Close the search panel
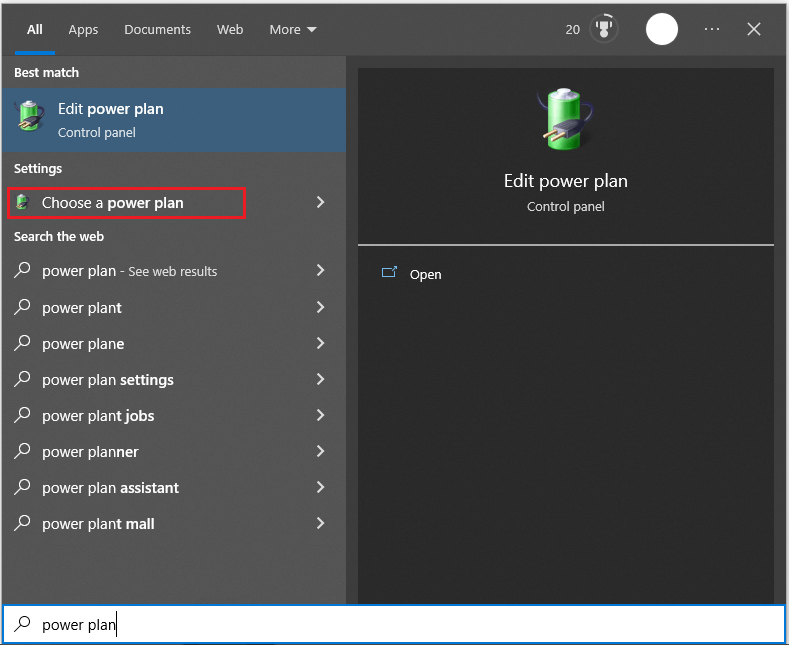 point(754,29)
